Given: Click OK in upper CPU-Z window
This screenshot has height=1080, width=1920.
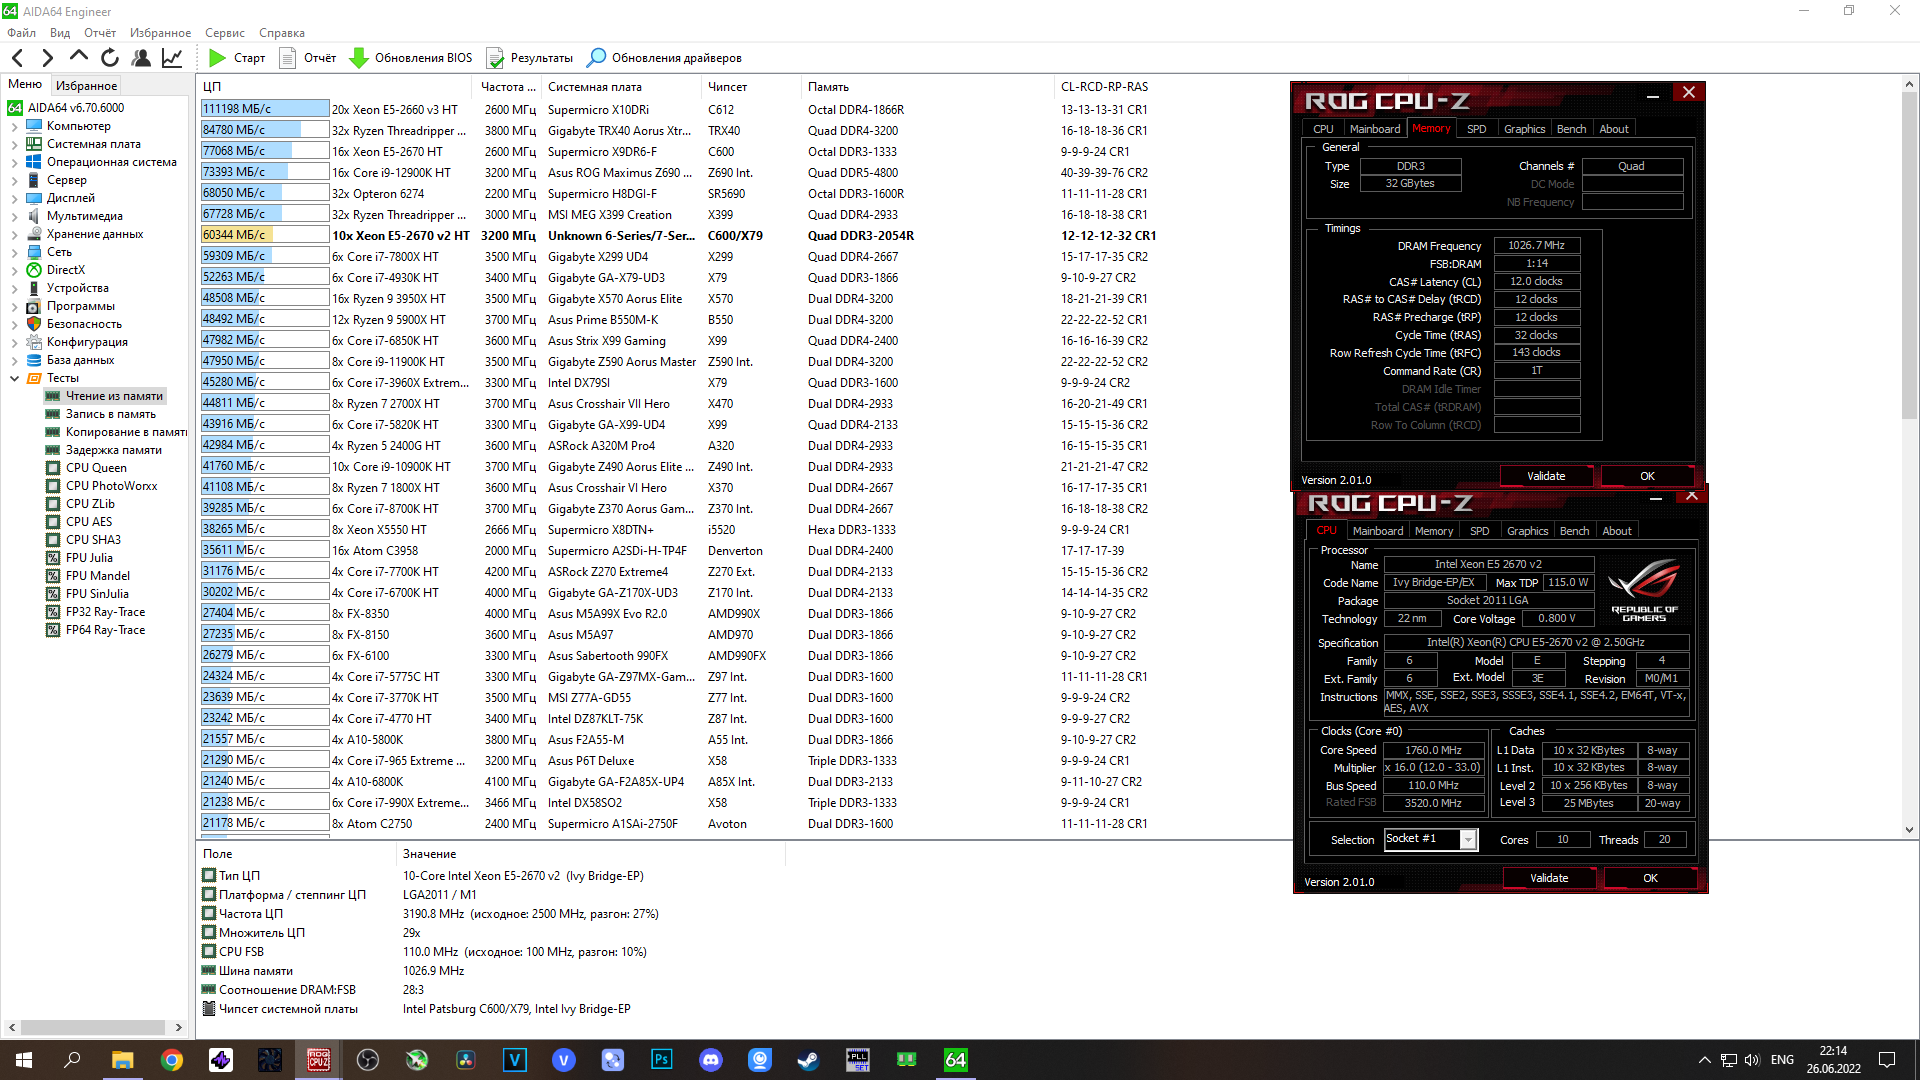Looking at the screenshot, I should (x=1647, y=476).
